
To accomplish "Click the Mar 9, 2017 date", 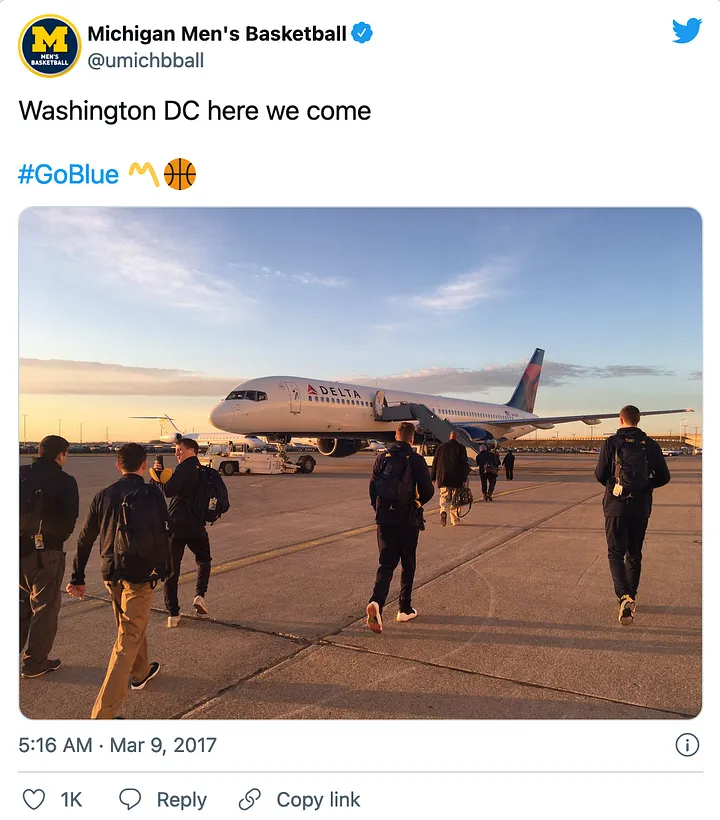I will point(163,745).
